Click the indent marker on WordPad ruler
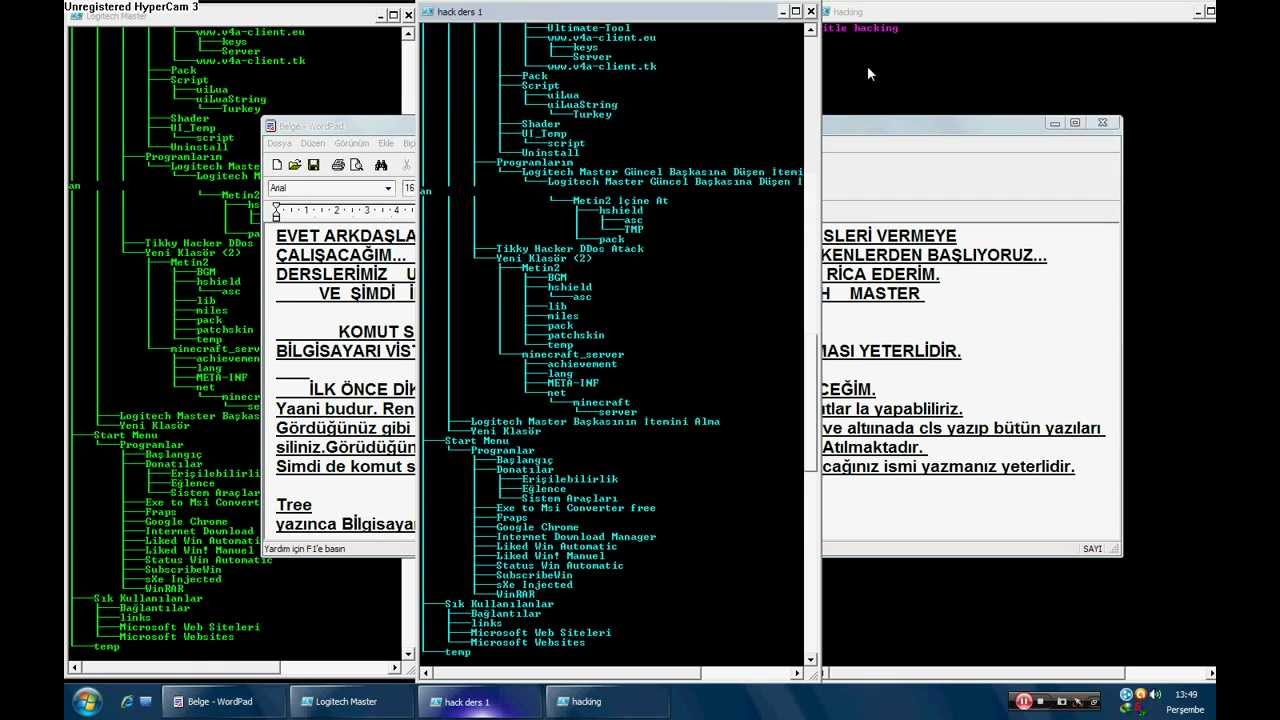1280x720 pixels. click(x=277, y=212)
